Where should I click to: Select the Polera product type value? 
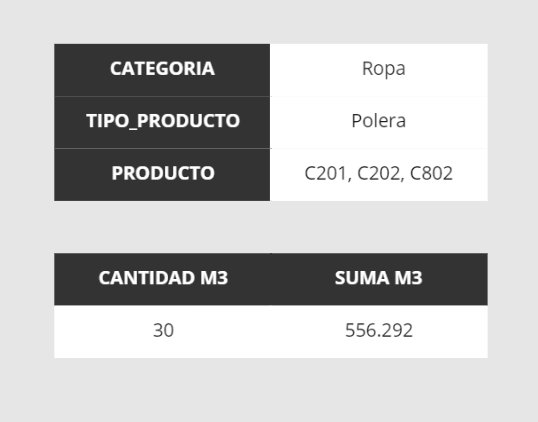coord(378,121)
